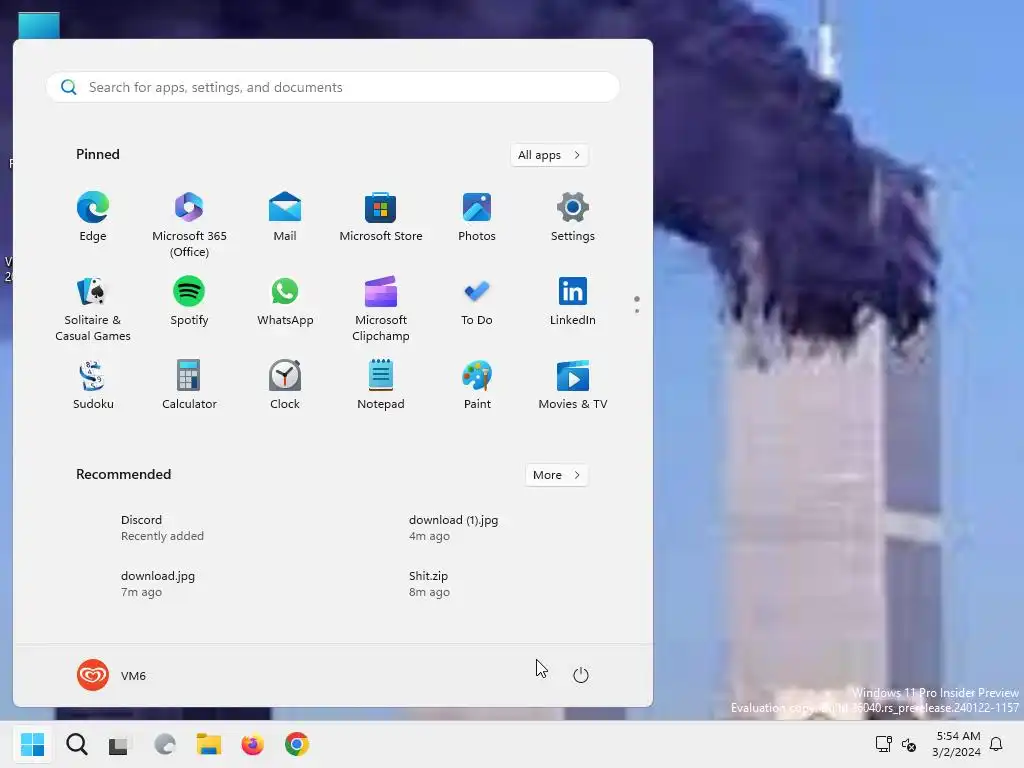The height and width of the screenshot is (768, 1024).
Task: Click the power button icon
Action: tap(581, 675)
